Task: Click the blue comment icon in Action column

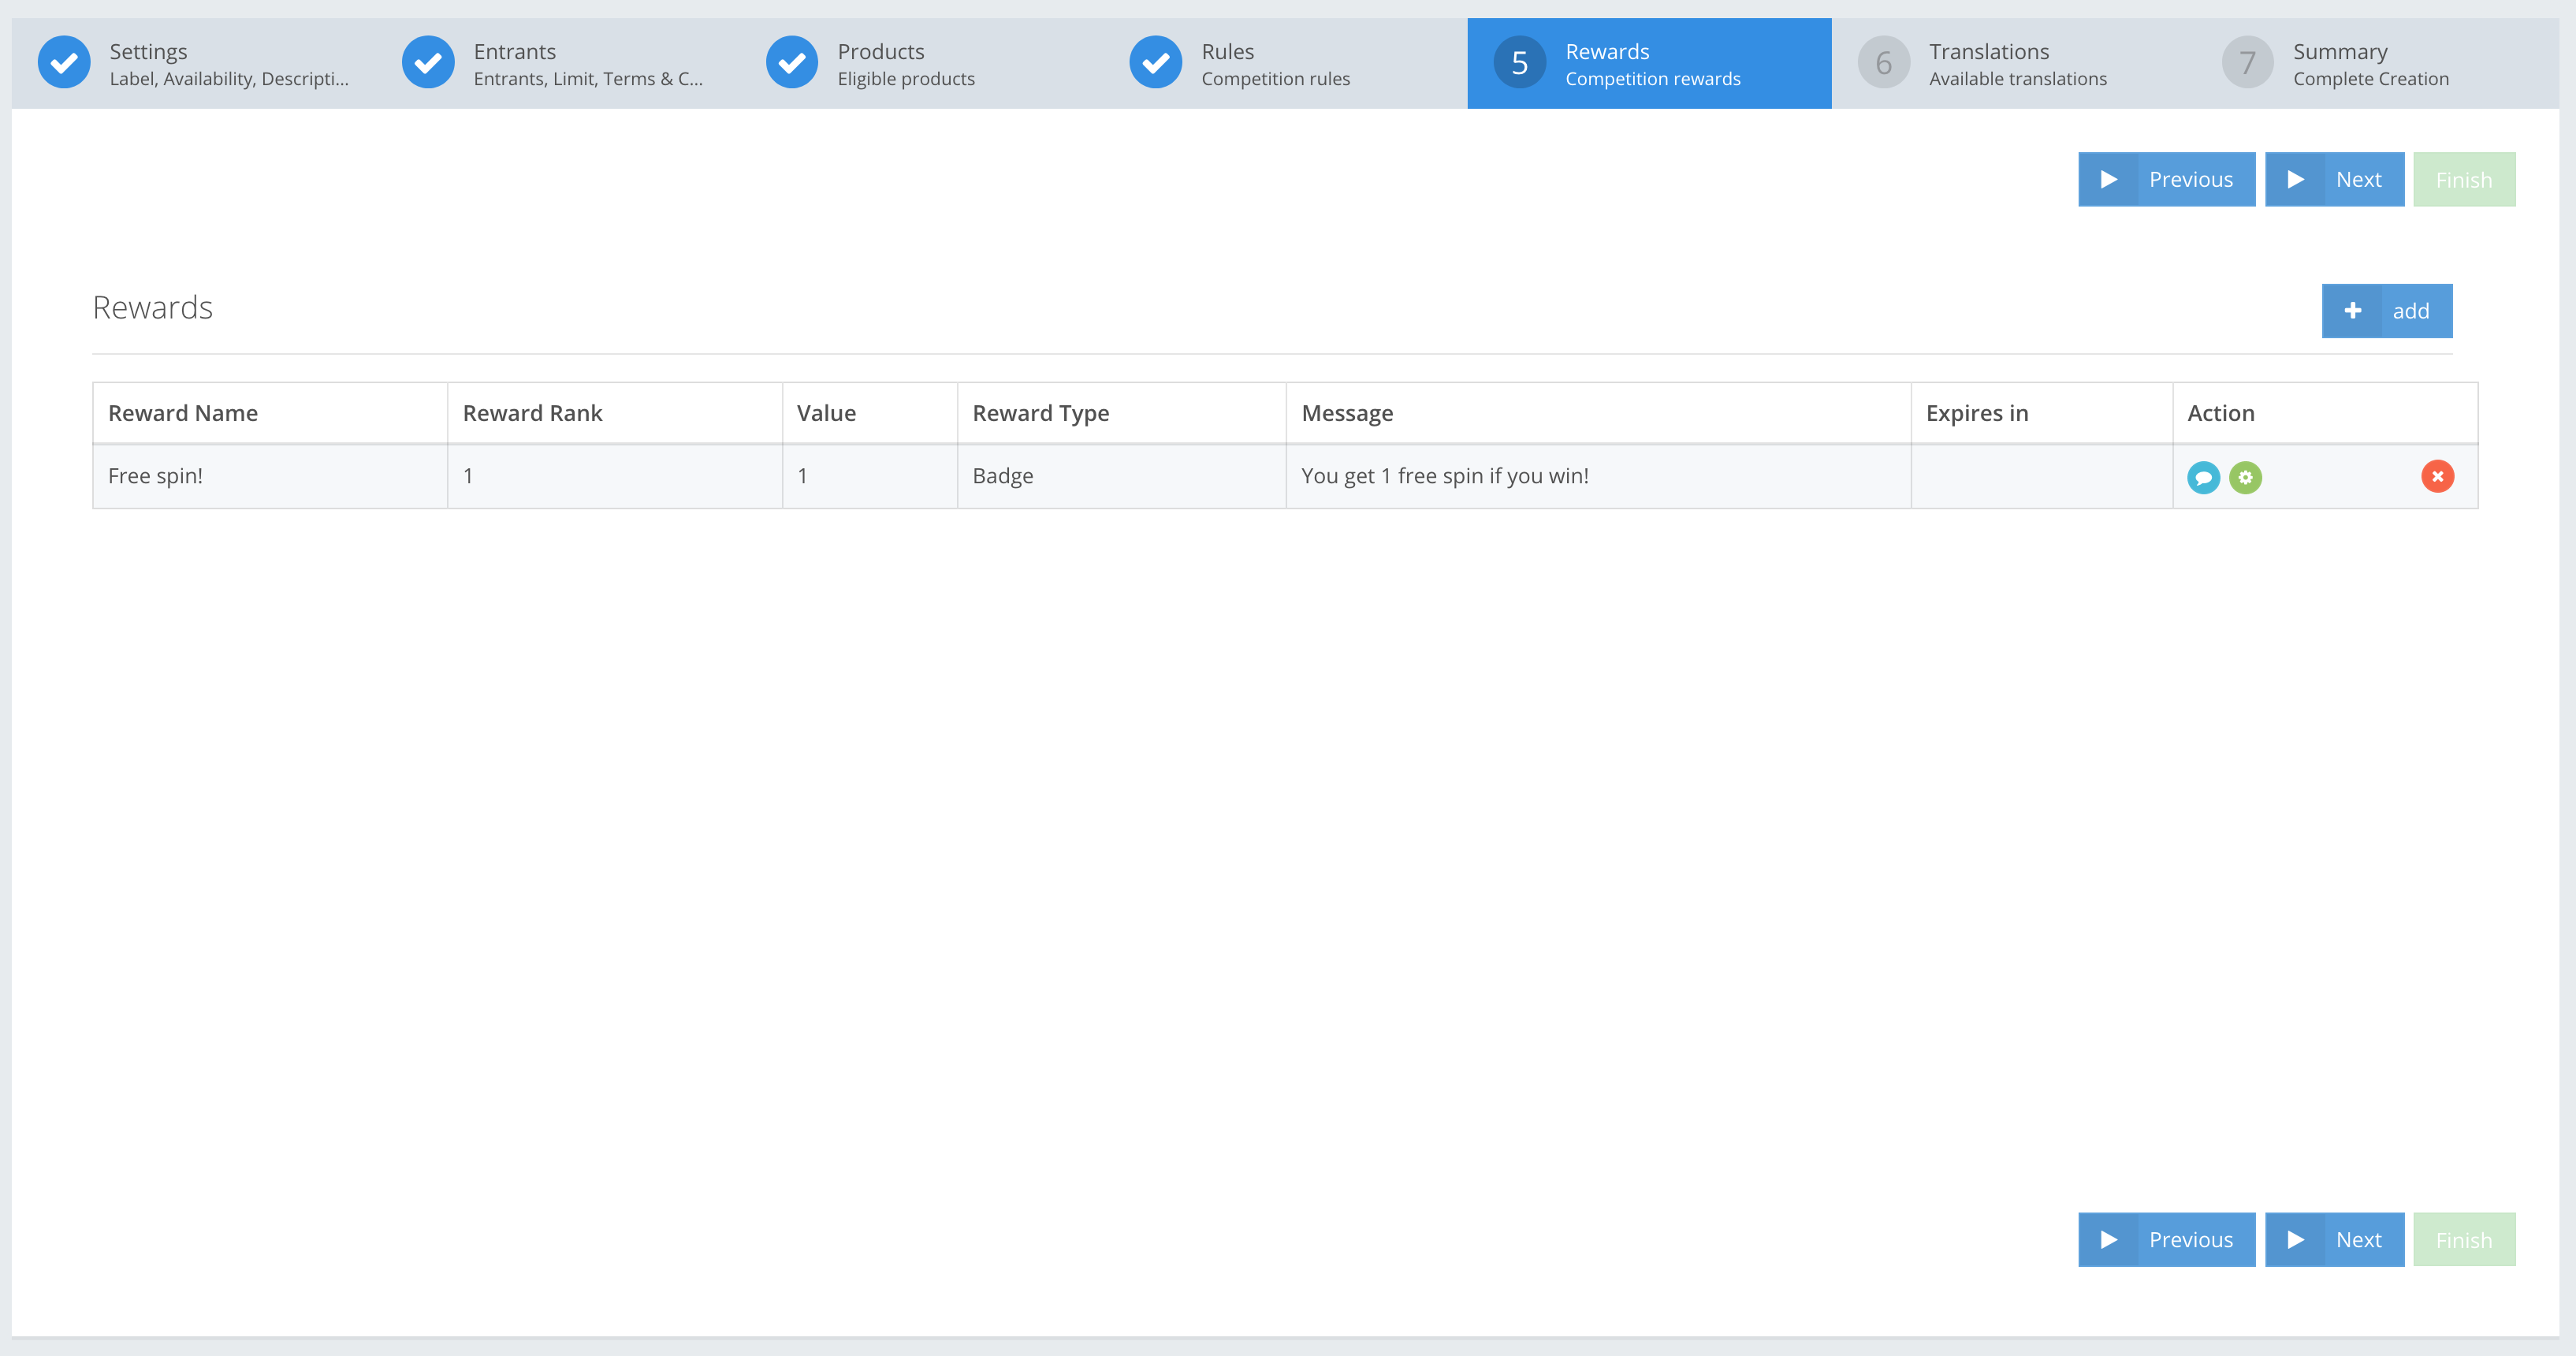Action: pyautogui.click(x=2203, y=477)
